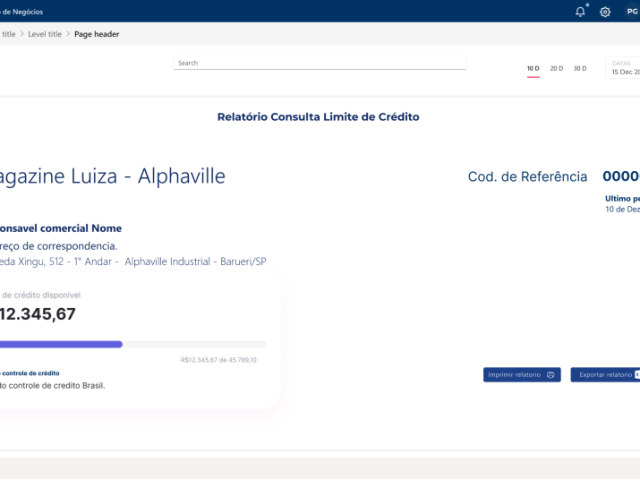Viewport: 640px width, 480px height.
Task: Select the 30 D period tab
Action: click(580, 69)
